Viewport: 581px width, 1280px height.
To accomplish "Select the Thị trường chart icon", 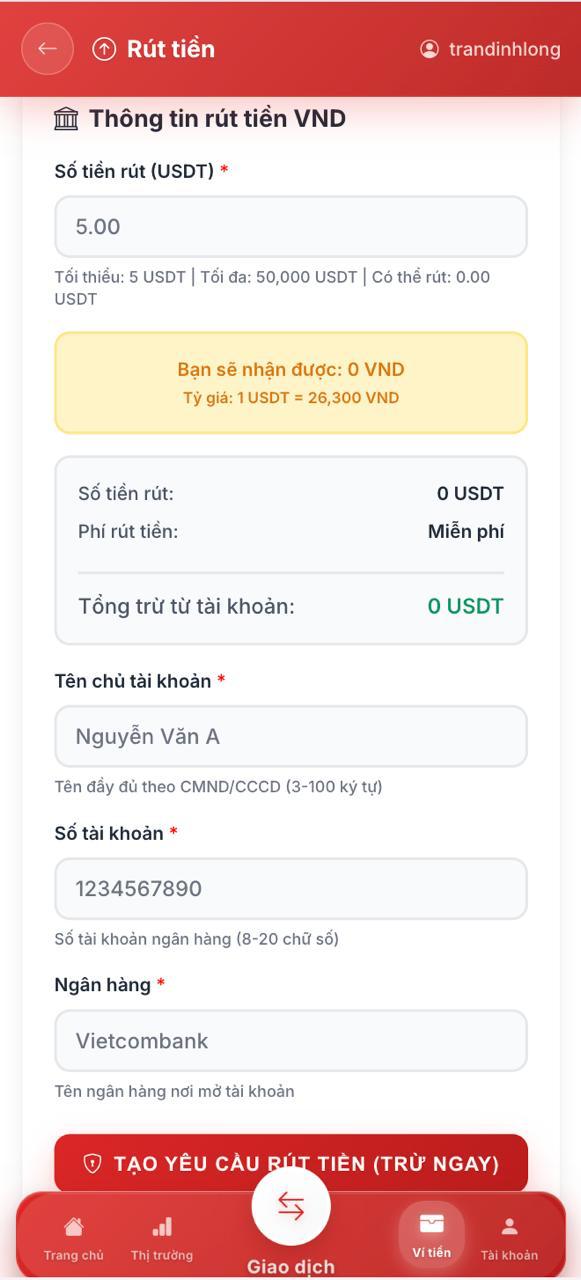I will [163, 1224].
